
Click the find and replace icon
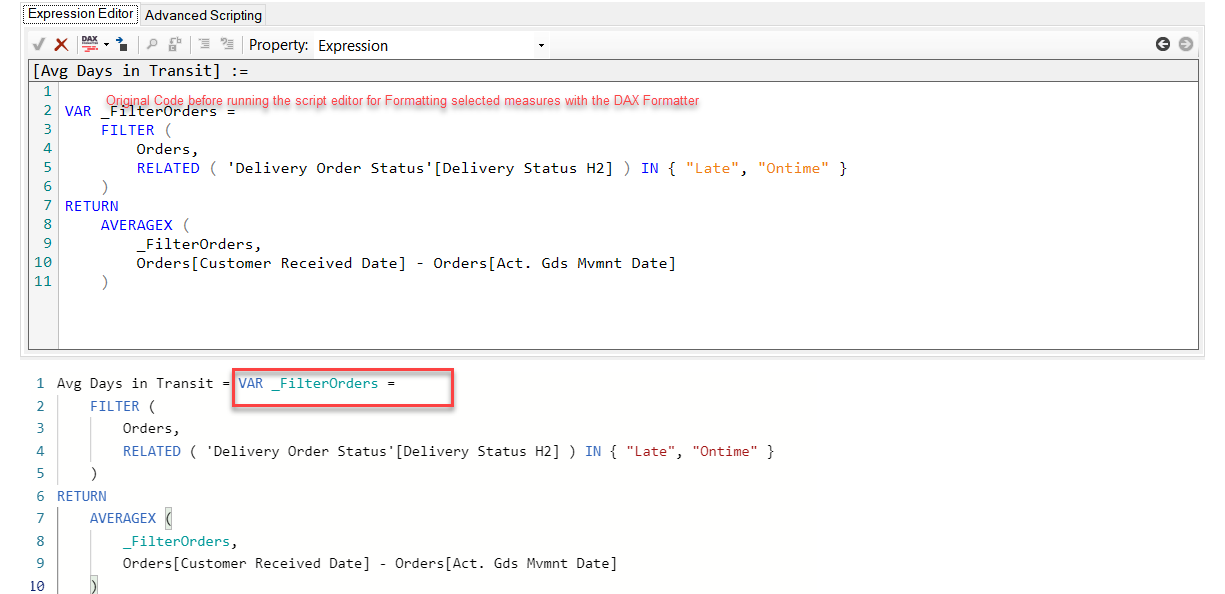pyautogui.click(x=175, y=44)
